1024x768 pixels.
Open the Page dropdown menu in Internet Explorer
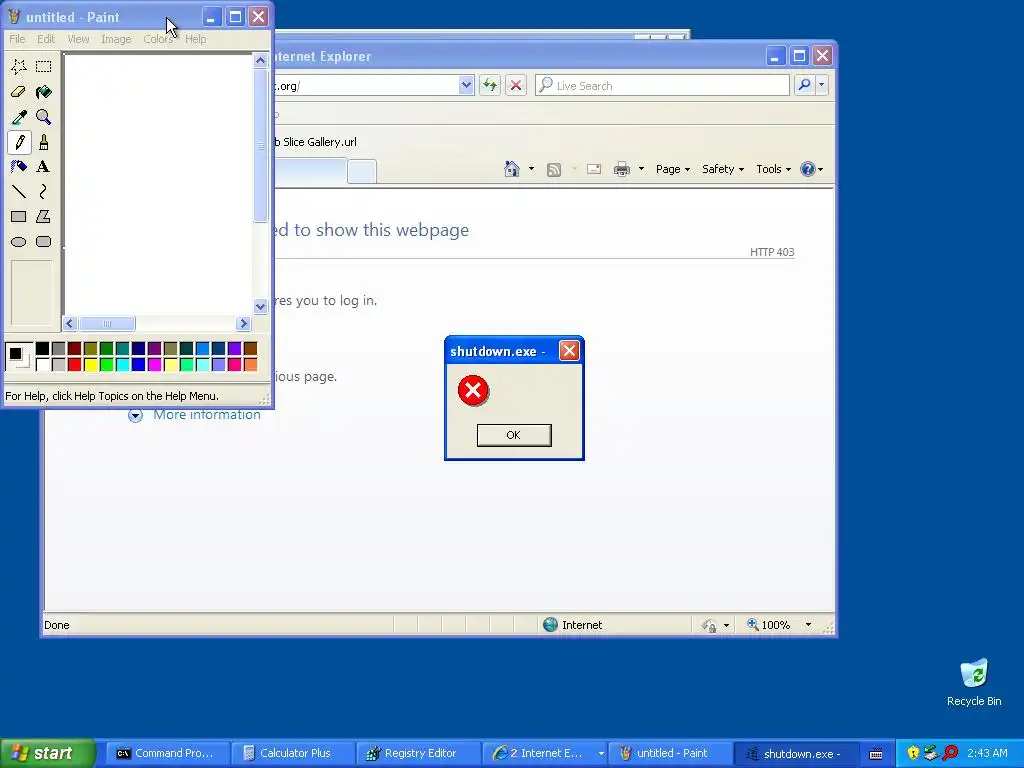[673, 169]
